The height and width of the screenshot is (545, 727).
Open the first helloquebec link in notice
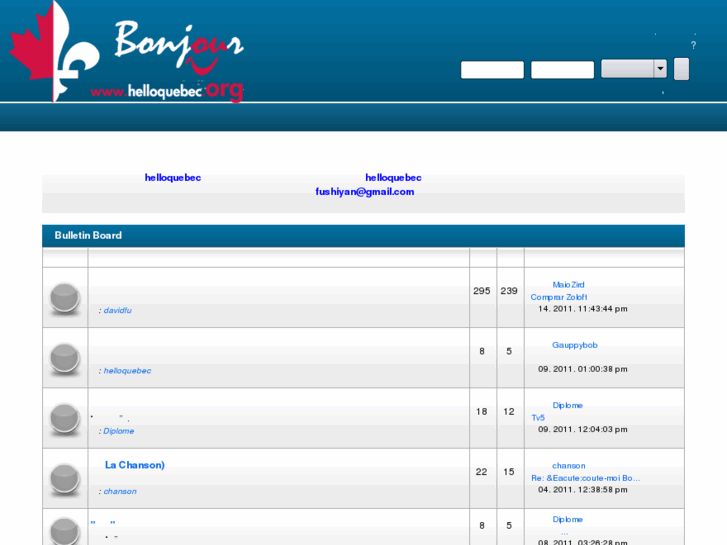pyautogui.click(x=173, y=178)
